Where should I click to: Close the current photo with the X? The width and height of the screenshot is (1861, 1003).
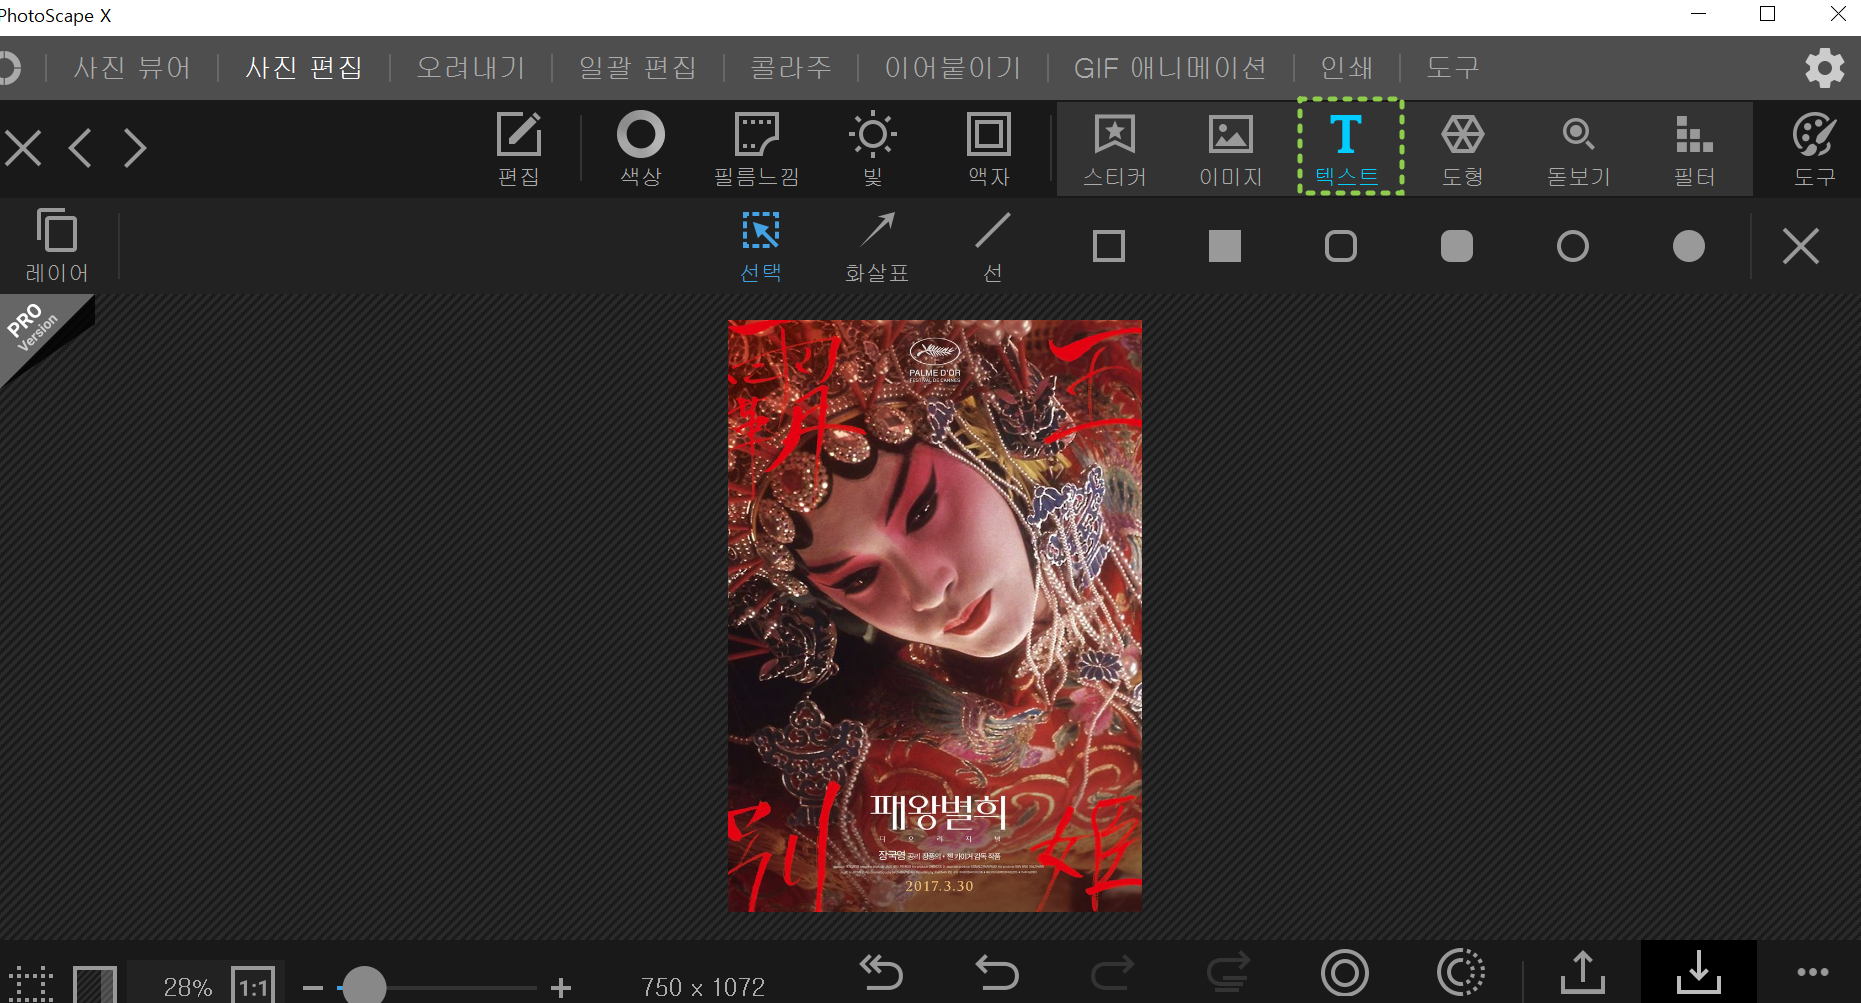23,148
